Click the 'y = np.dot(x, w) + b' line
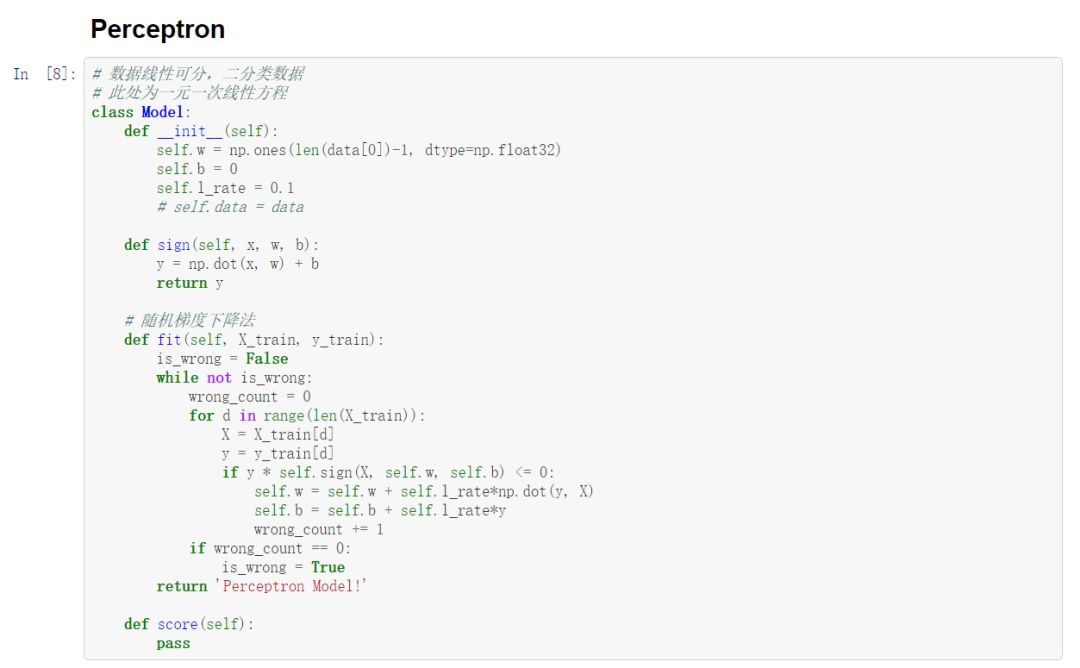The height and width of the screenshot is (668, 1080). click(238, 264)
